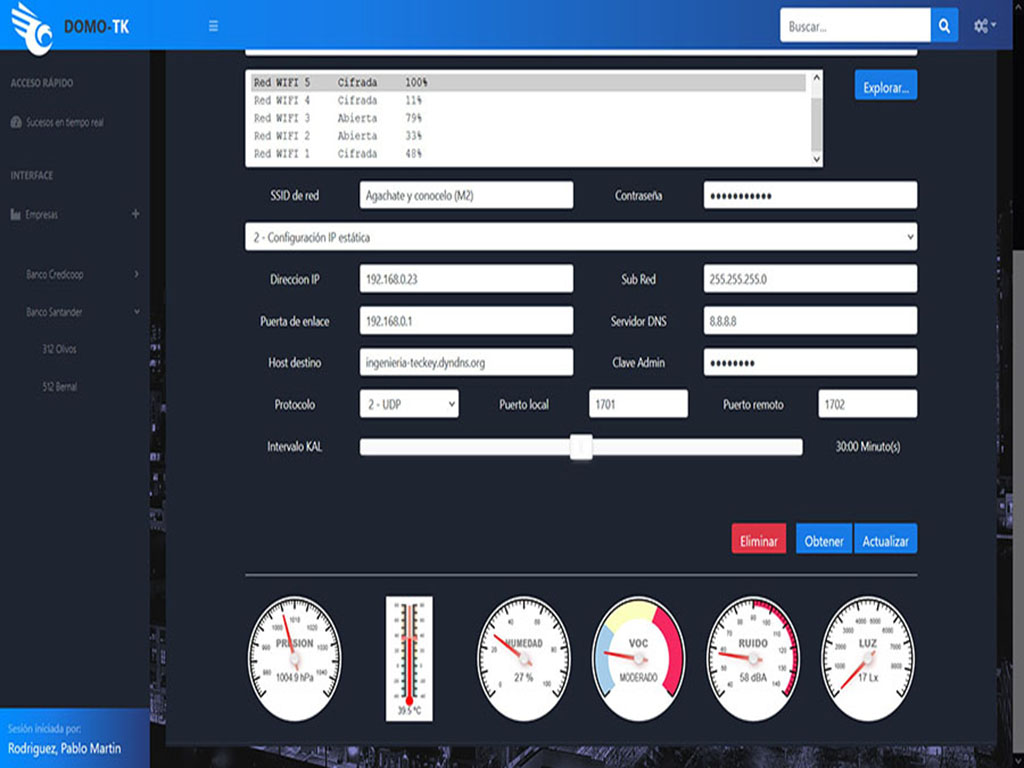Click the DOMO-TK logo
Screen dimensions: 1024x768
click(72, 28)
